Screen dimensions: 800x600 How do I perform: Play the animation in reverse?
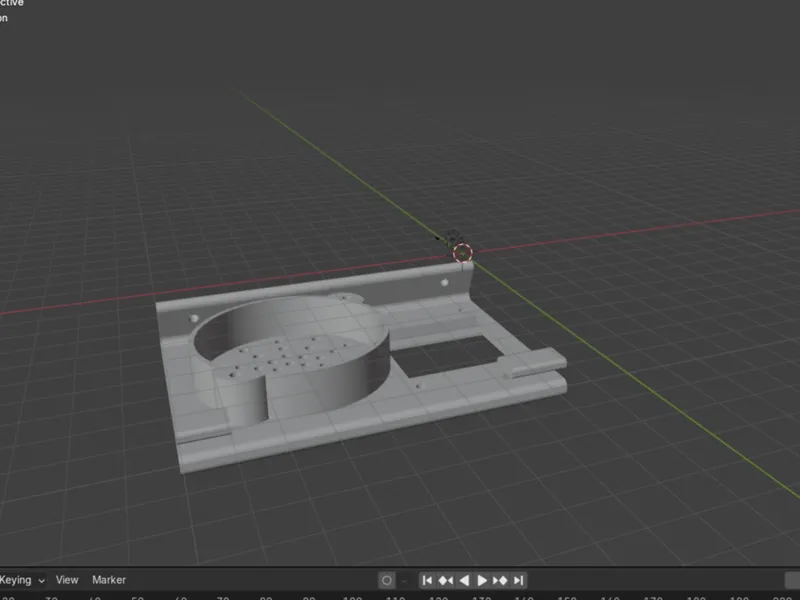(x=464, y=581)
